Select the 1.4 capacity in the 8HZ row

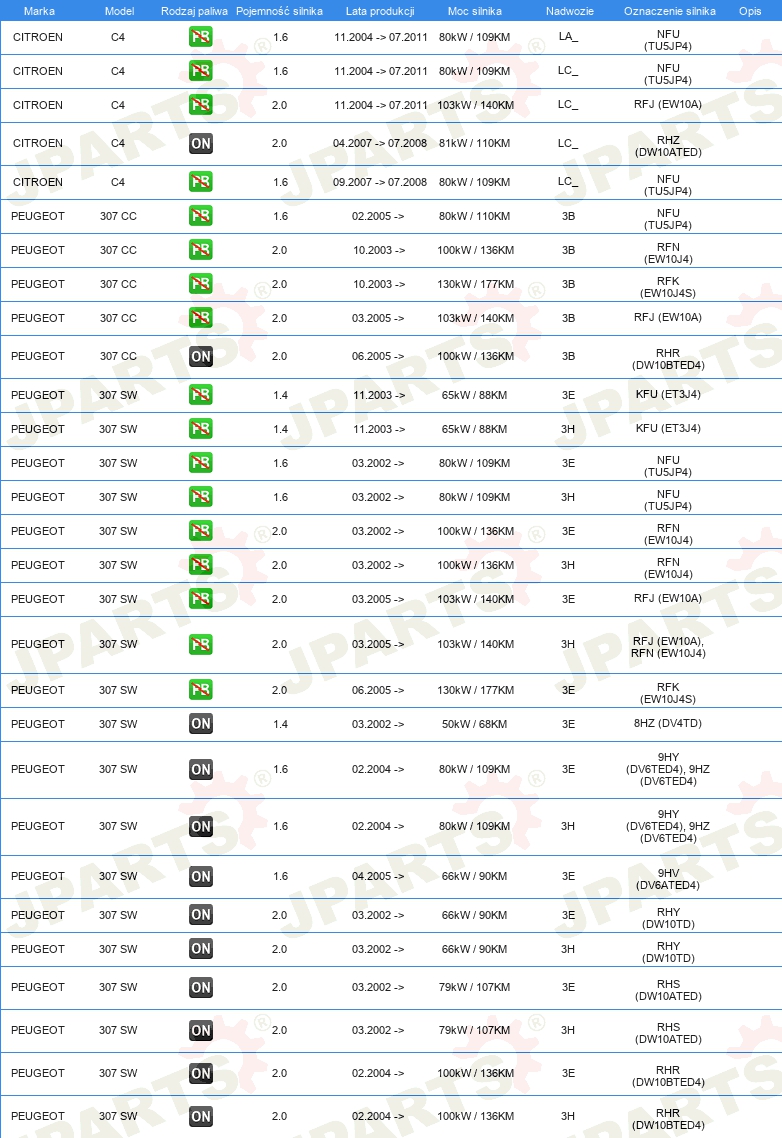[280, 724]
